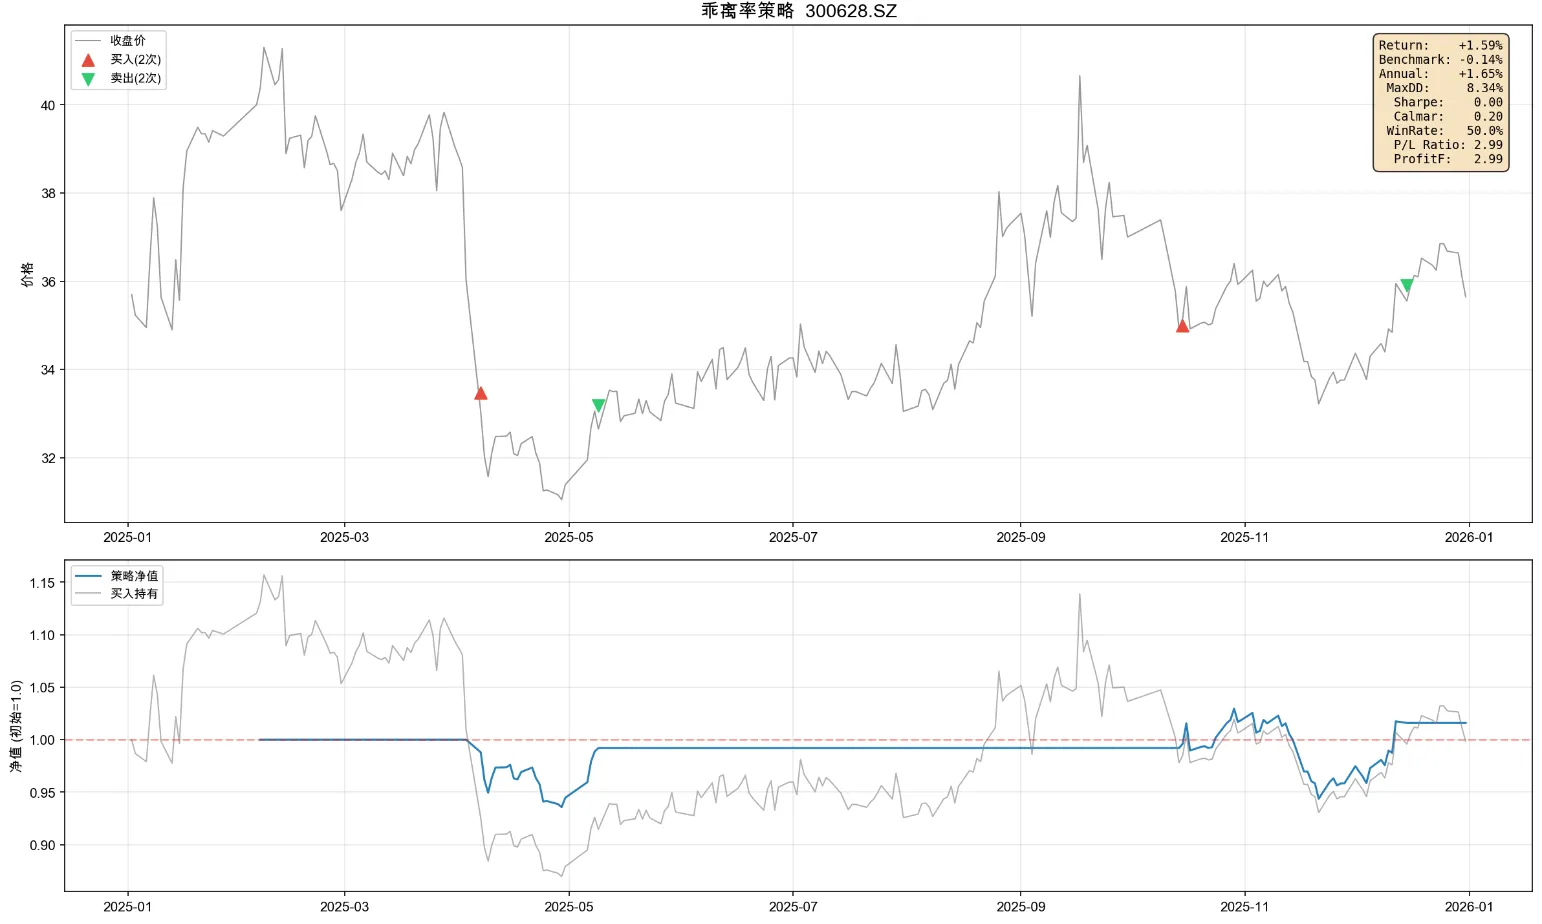This screenshot has height=924, width=1542.
Task: Click the 2025-05 label on lower chart axis
Action: click(x=568, y=907)
